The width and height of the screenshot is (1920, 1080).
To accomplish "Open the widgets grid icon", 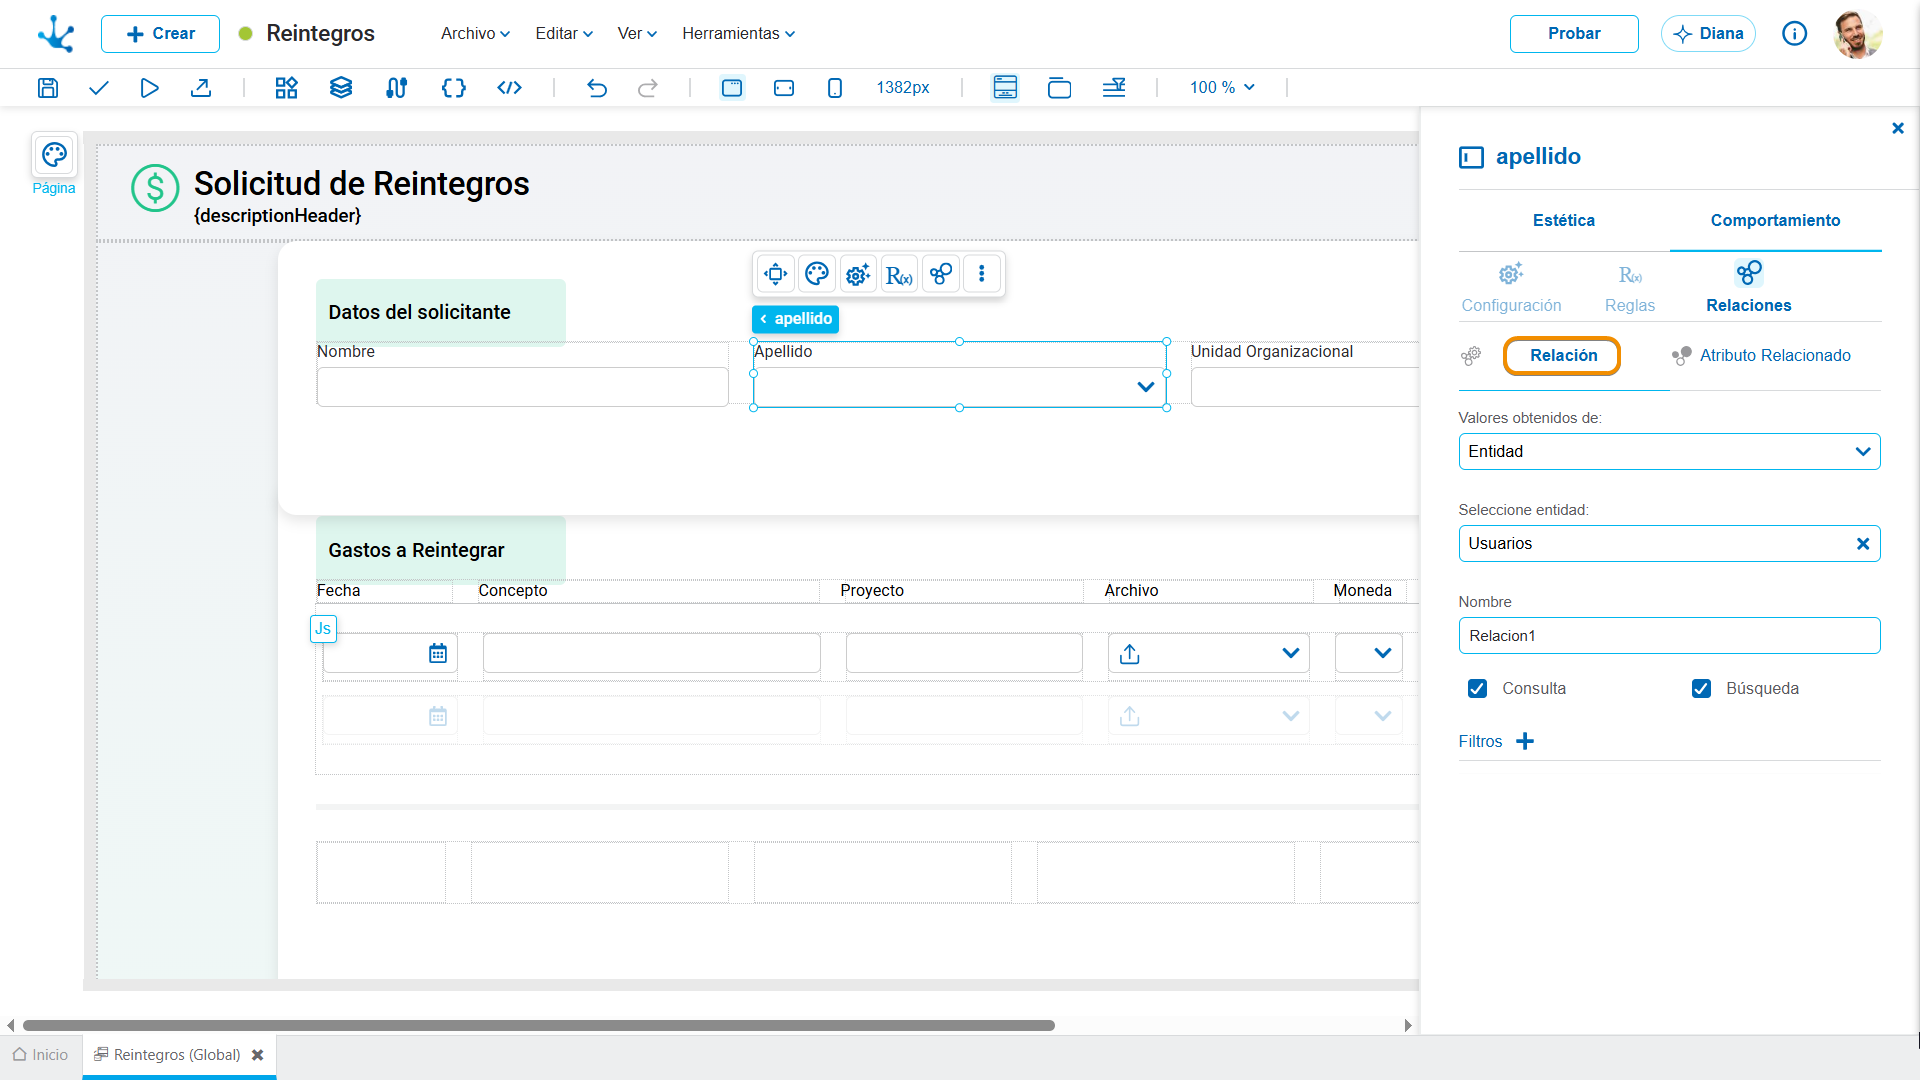I will [x=287, y=88].
